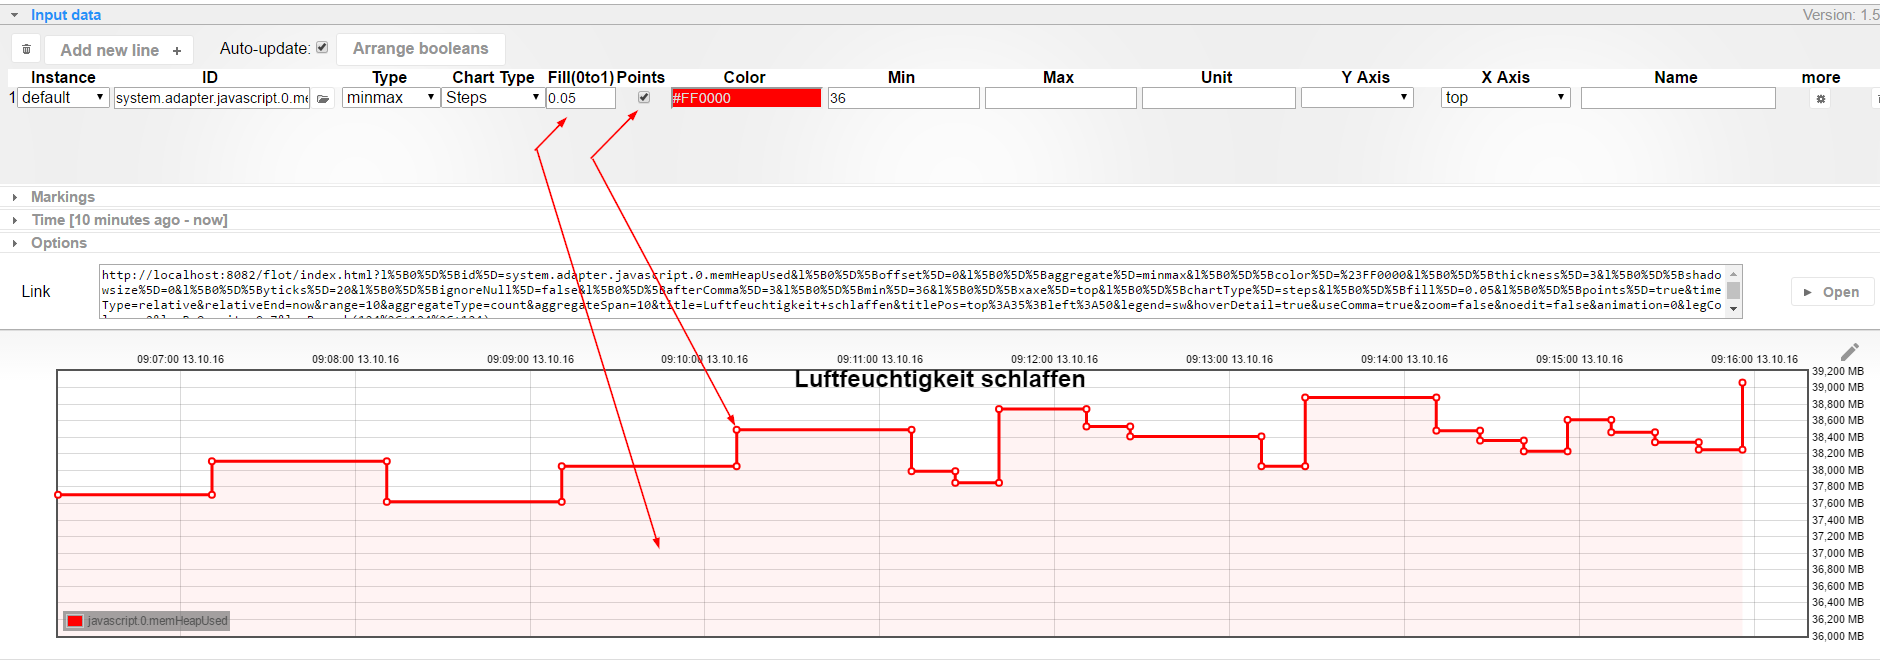The width and height of the screenshot is (1880, 660).
Task: Open the empty Y Axis dropdown
Action: click(x=1357, y=98)
